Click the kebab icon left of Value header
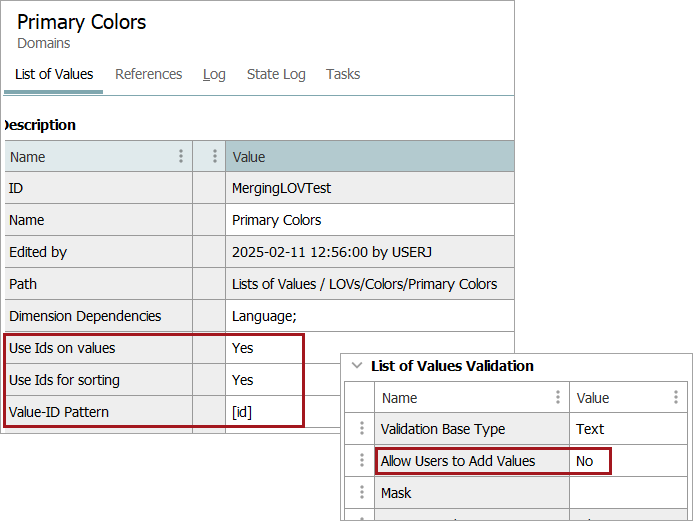Viewport: 693px width, 521px height. click(215, 156)
